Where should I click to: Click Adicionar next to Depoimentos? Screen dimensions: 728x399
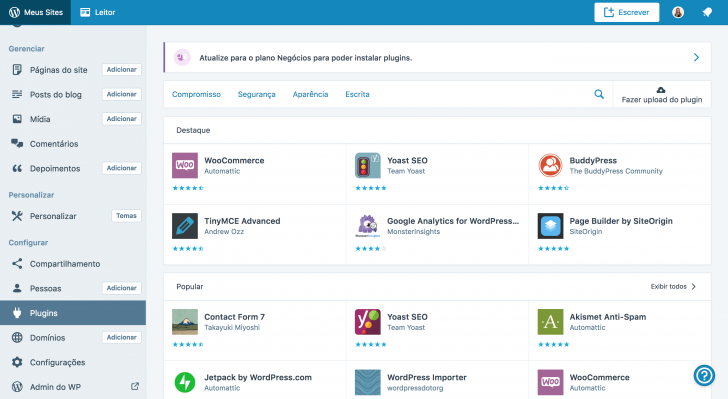122,168
